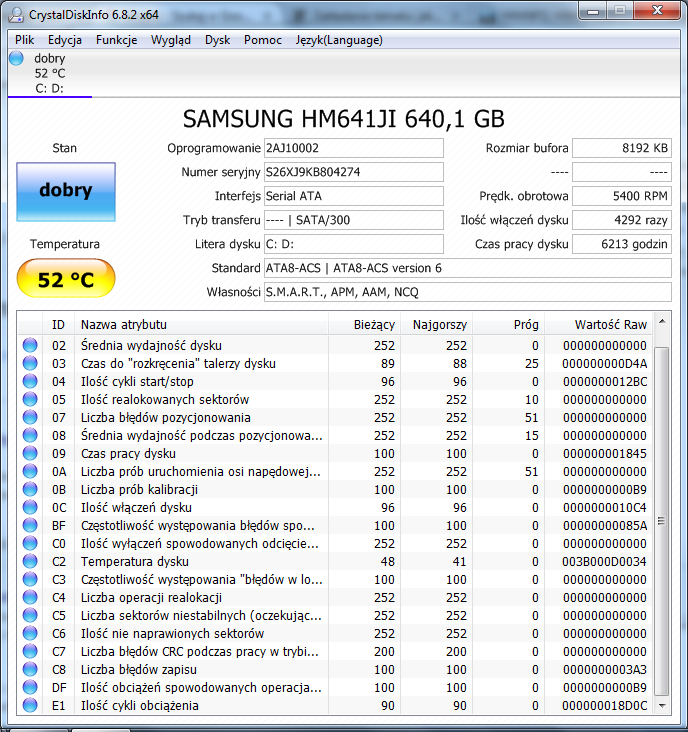
Task: Click the status icon for attribute 0B
Action: point(30,489)
